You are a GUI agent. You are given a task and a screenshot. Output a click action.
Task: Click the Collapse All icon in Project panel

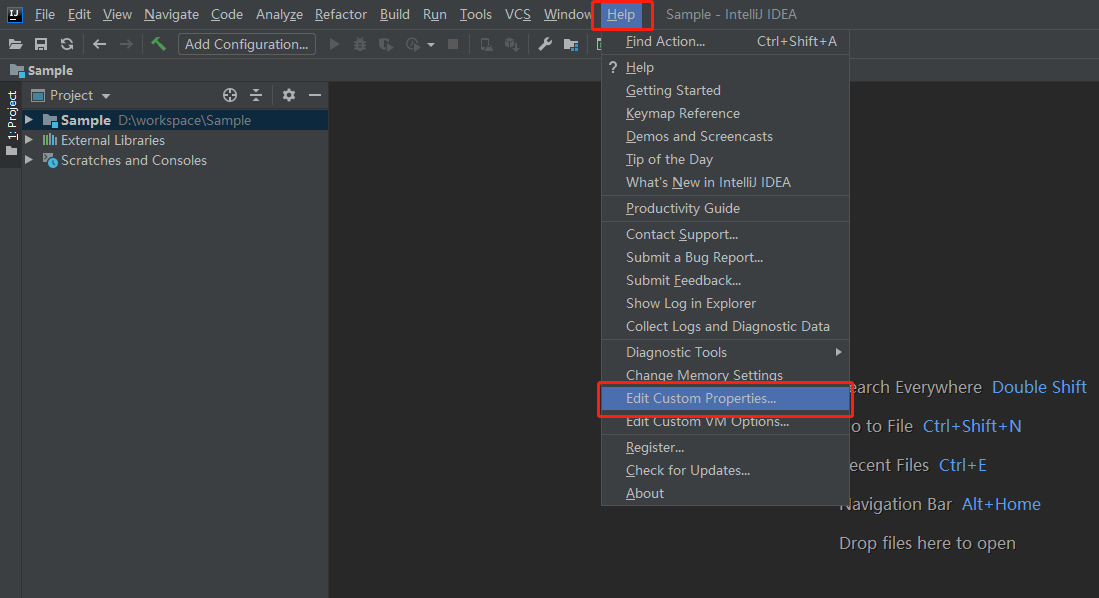click(x=256, y=95)
